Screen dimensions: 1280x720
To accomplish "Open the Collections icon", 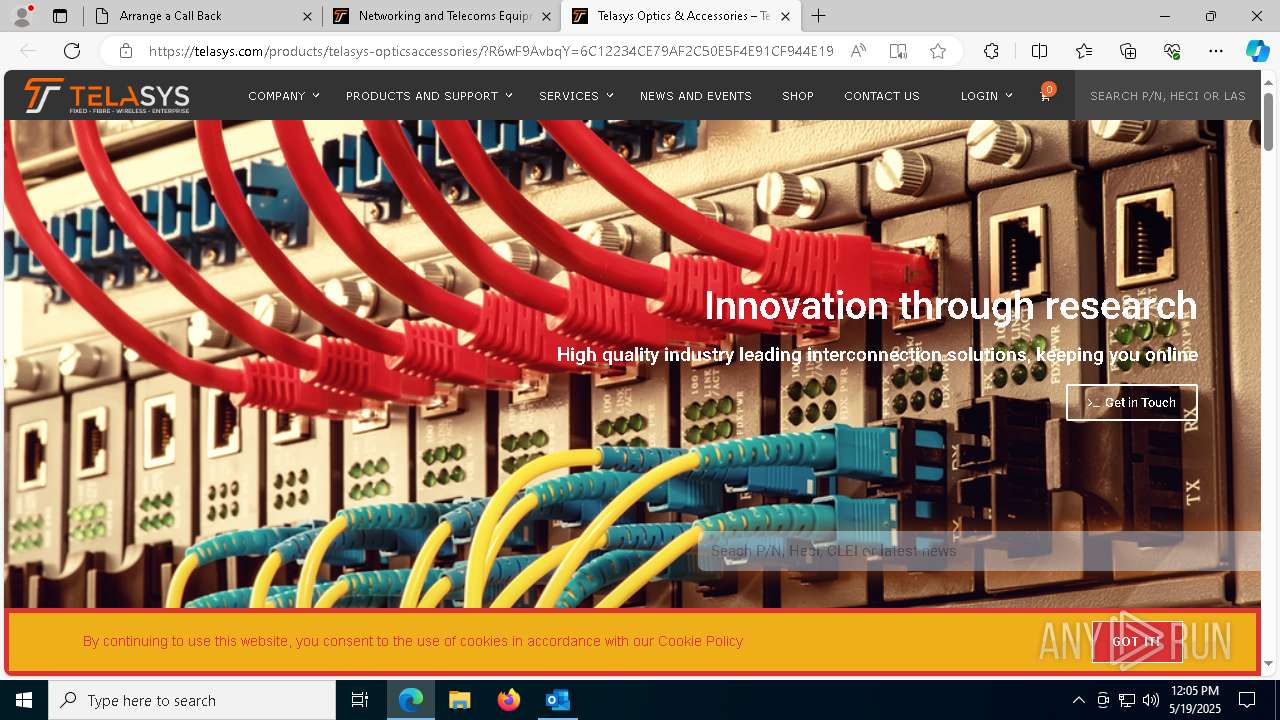I will (x=1128, y=51).
